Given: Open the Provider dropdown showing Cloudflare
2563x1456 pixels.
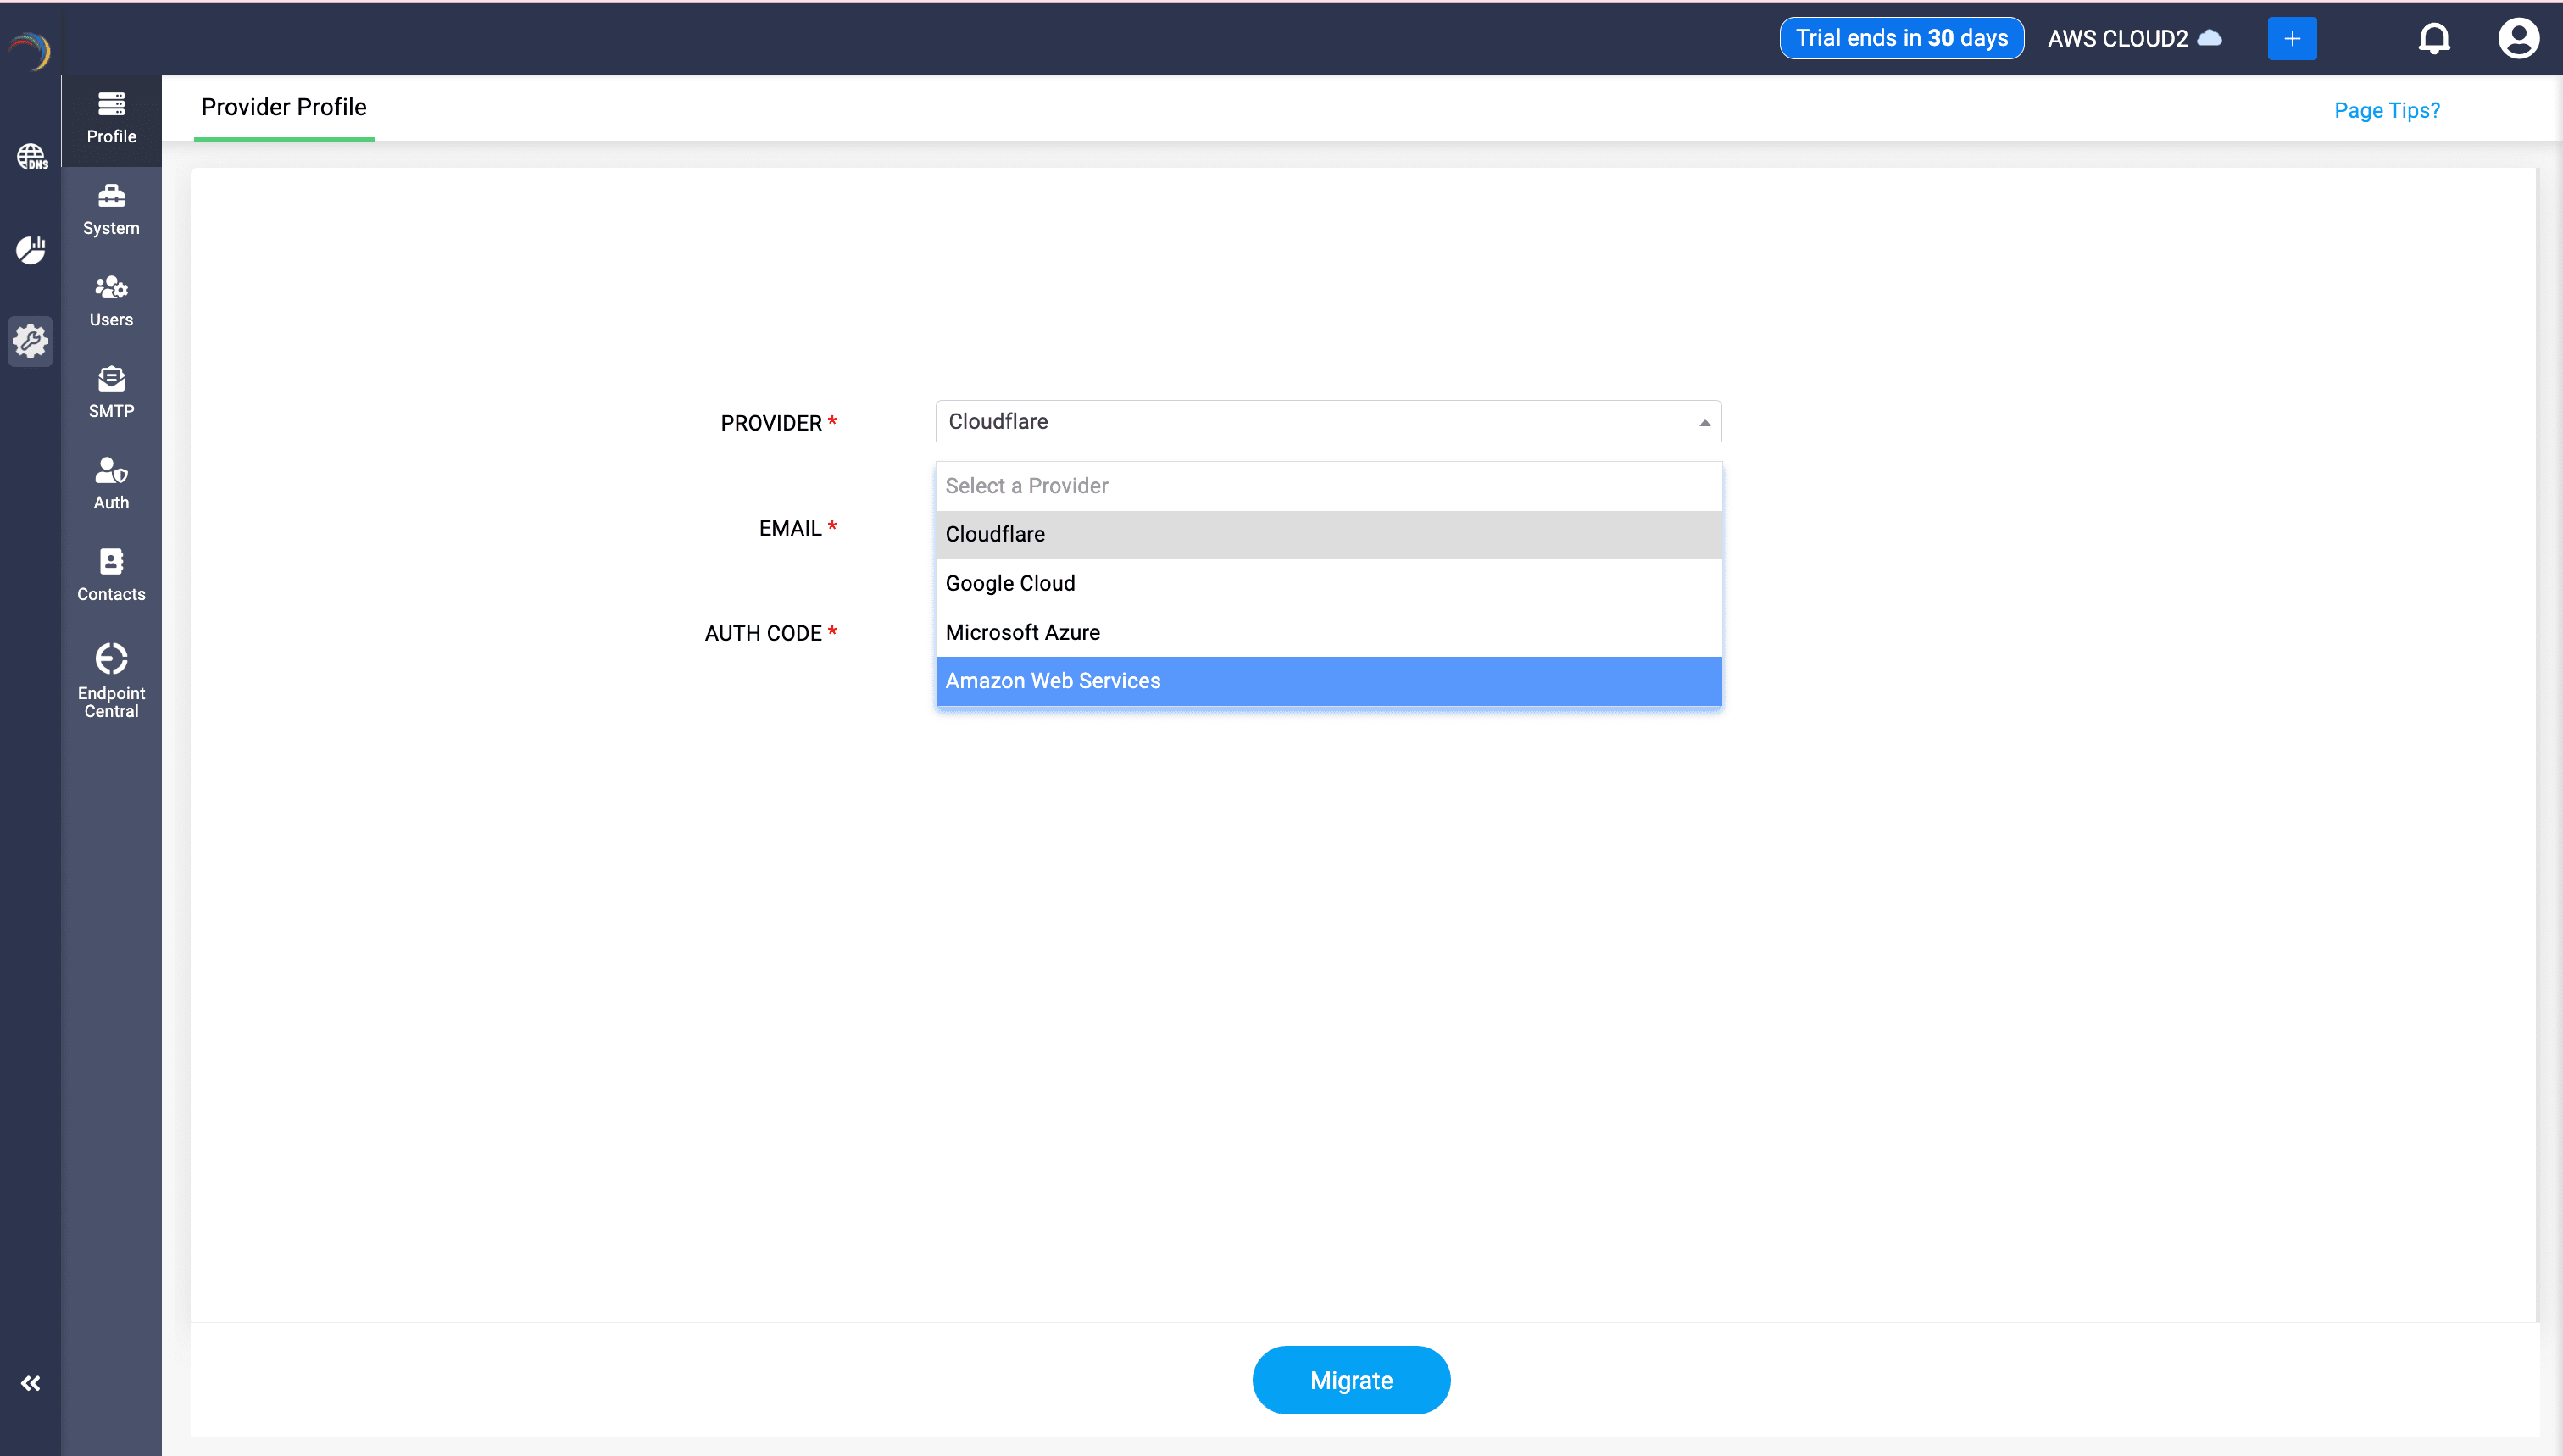Looking at the screenshot, I should (x=1327, y=421).
